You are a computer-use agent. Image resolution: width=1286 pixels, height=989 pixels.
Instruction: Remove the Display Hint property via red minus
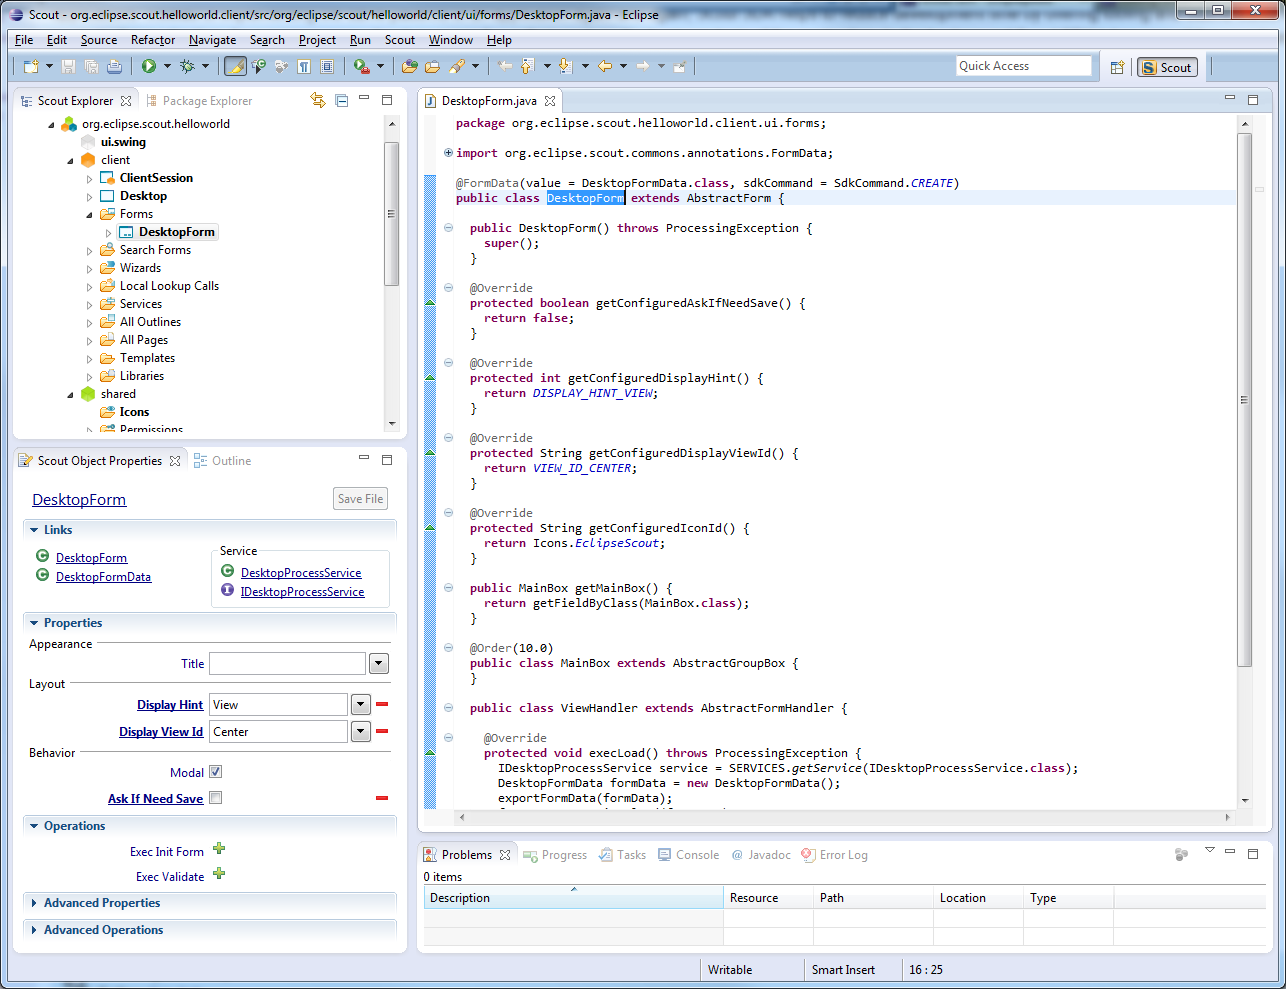click(x=382, y=704)
